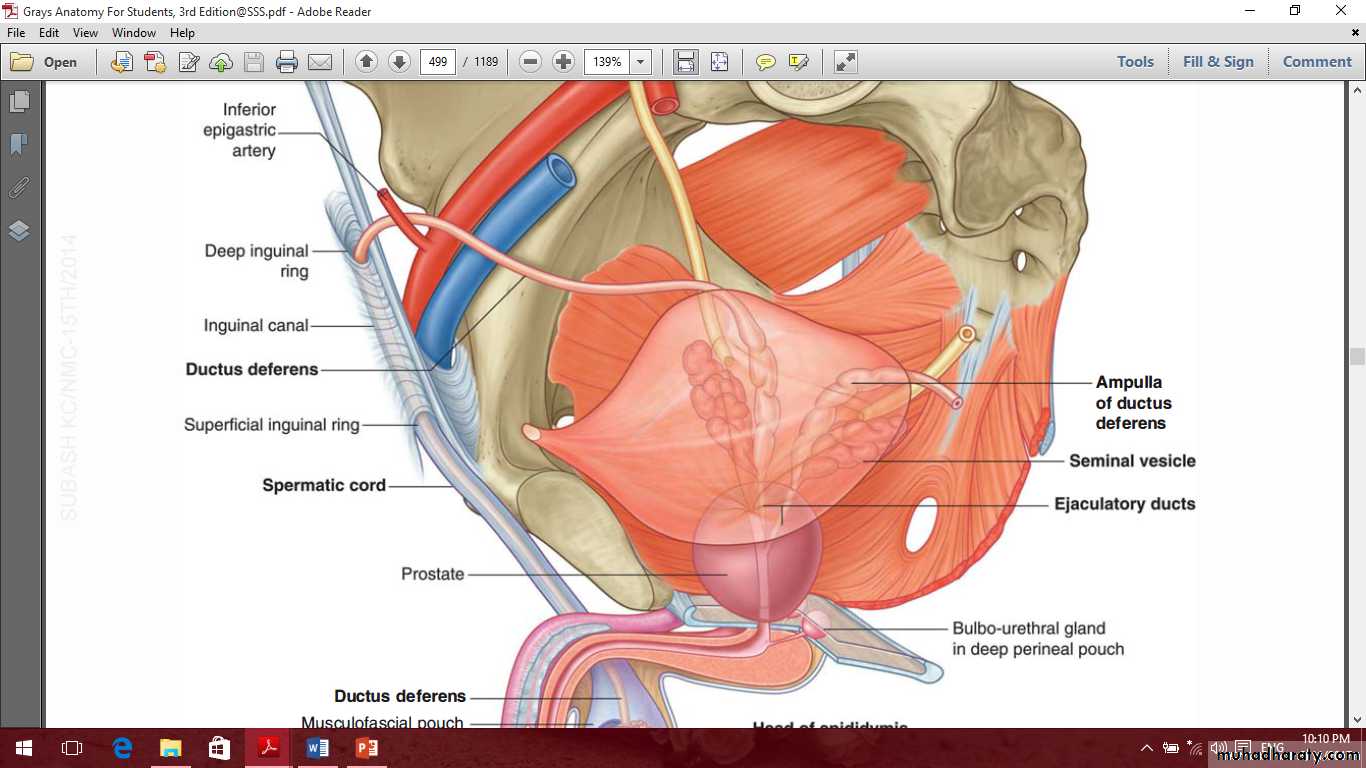Click the Send email envelope icon

click(320, 62)
